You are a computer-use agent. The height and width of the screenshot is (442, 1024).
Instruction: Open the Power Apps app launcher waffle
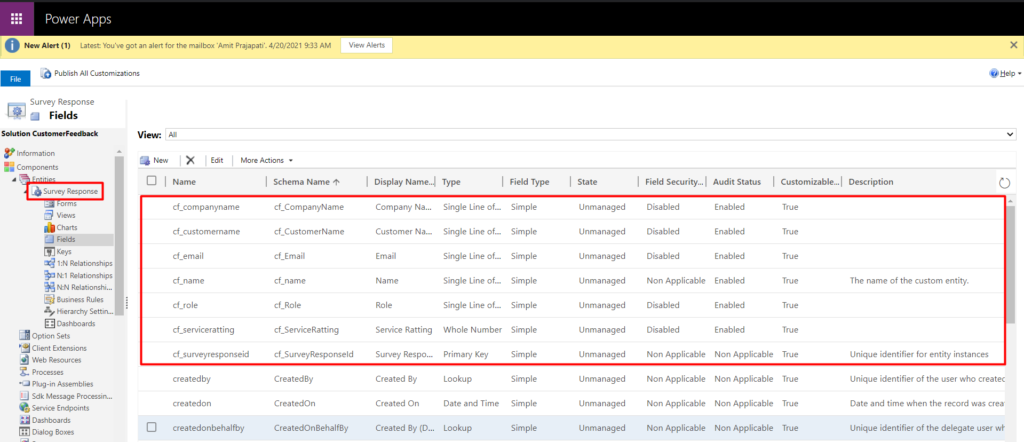coord(17,18)
